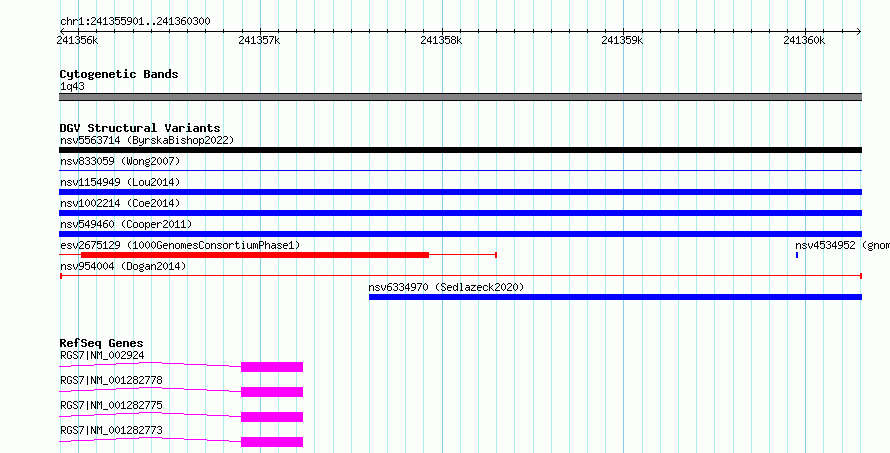Click the nsv1154949 (Lou2014) label

pos(120,182)
